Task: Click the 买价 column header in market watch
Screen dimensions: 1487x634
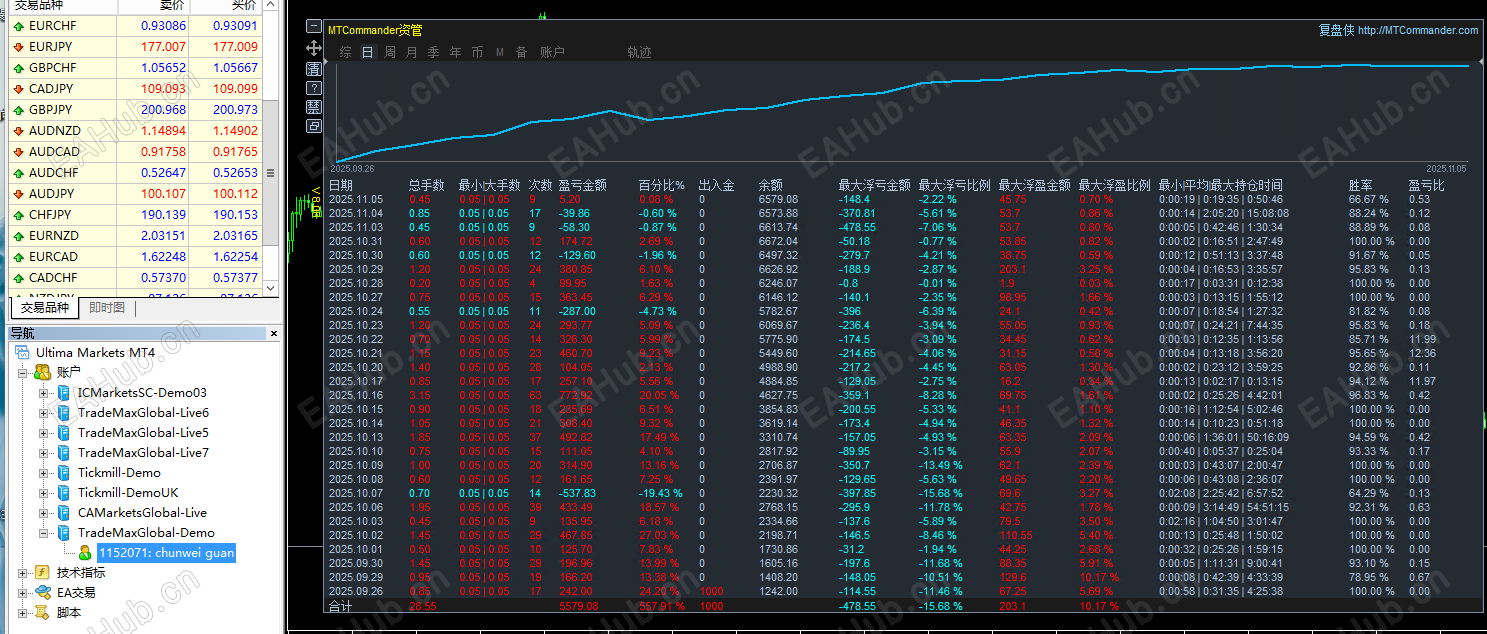Action: tap(224, 6)
